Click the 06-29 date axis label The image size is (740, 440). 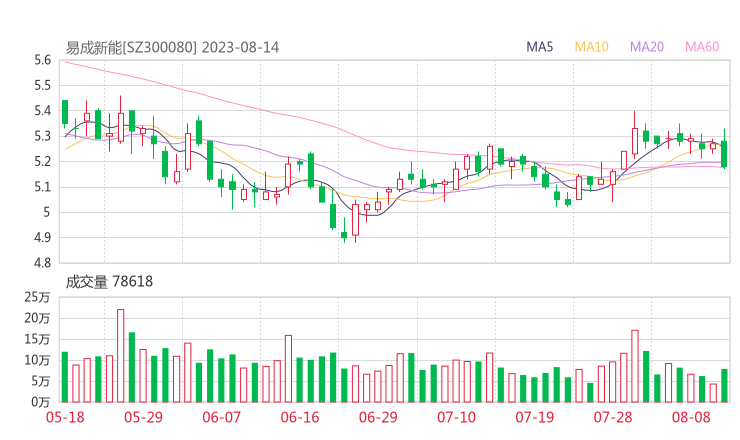pos(378,417)
